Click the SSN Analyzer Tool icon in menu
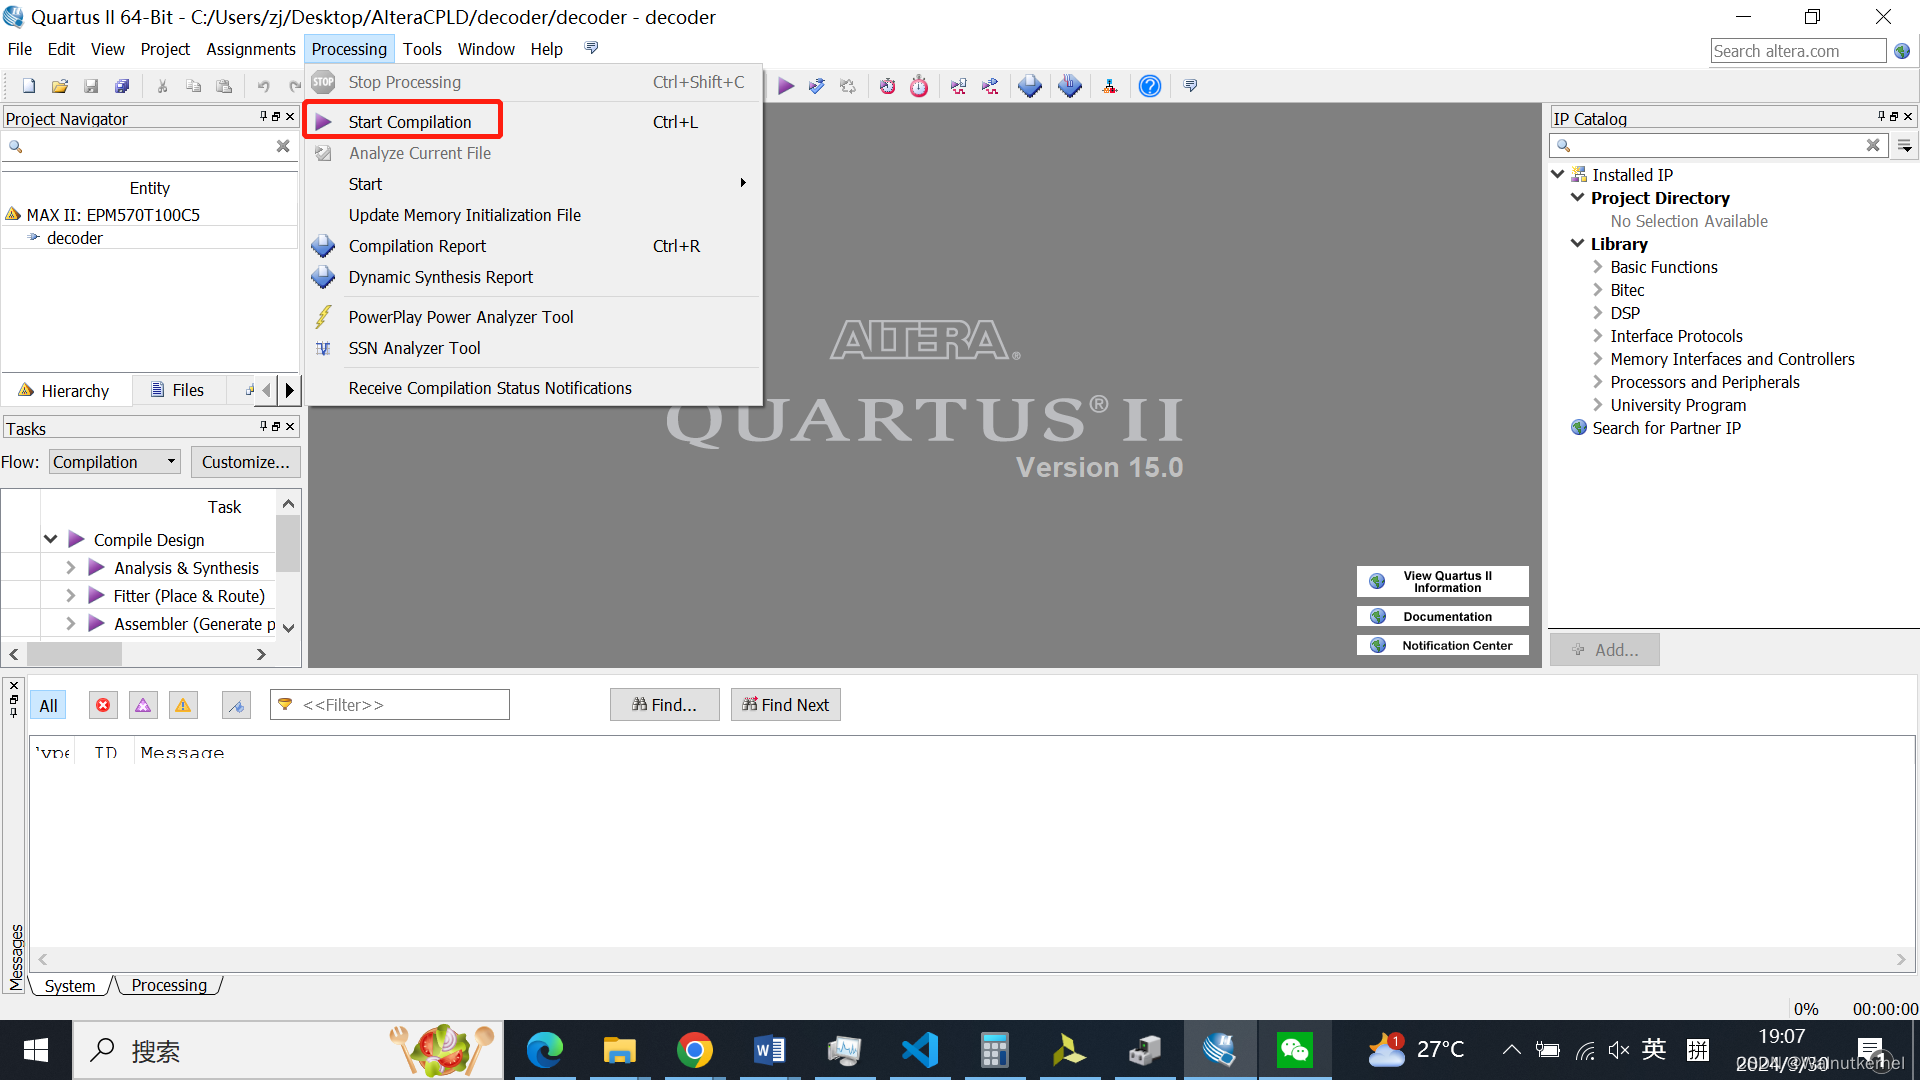This screenshot has height=1080, width=1920. click(323, 348)
